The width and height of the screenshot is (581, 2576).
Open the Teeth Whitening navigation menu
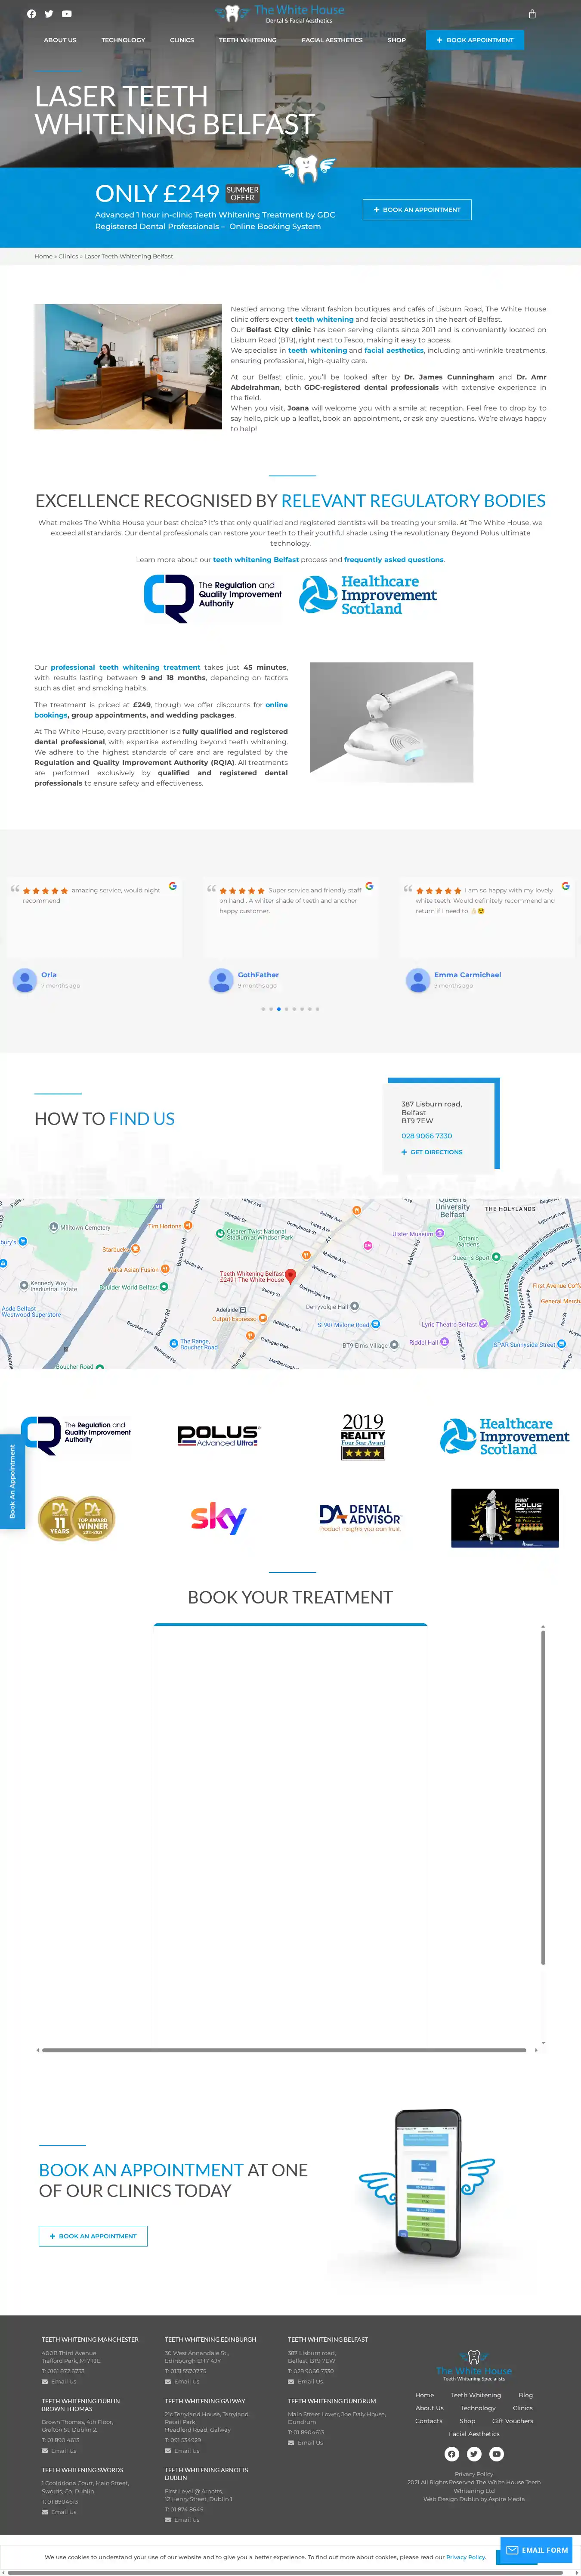(x=247, y=40)
